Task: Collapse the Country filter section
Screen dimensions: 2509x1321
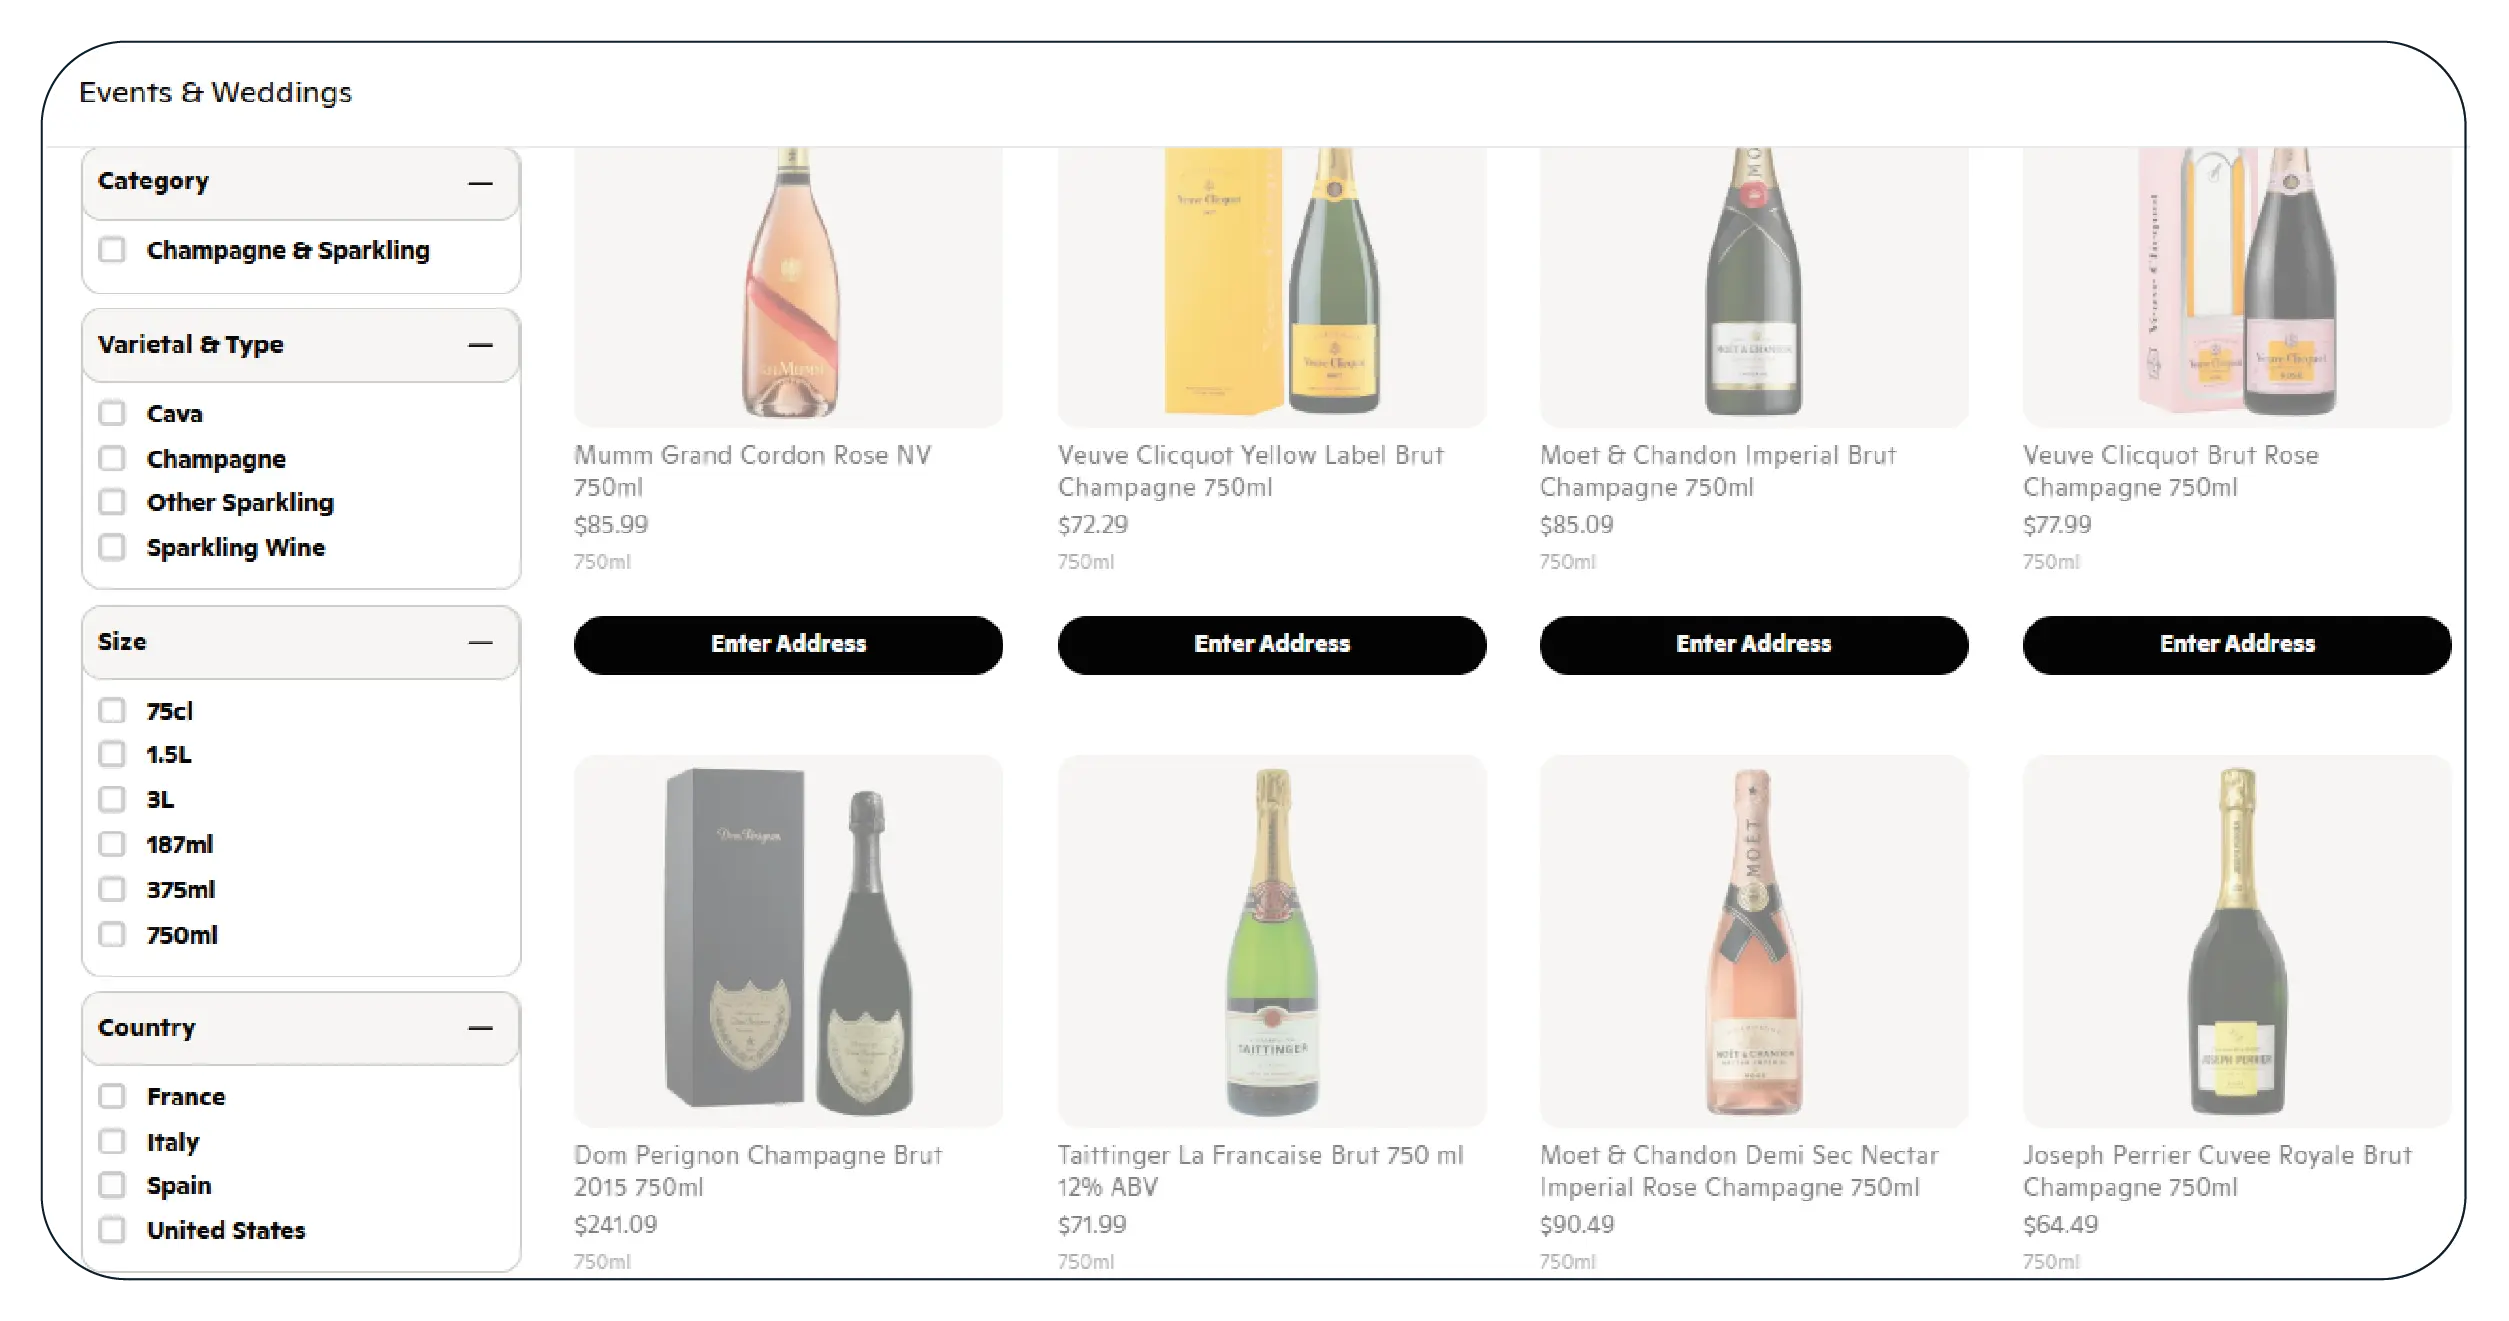Action: (x=480, y=1028)
